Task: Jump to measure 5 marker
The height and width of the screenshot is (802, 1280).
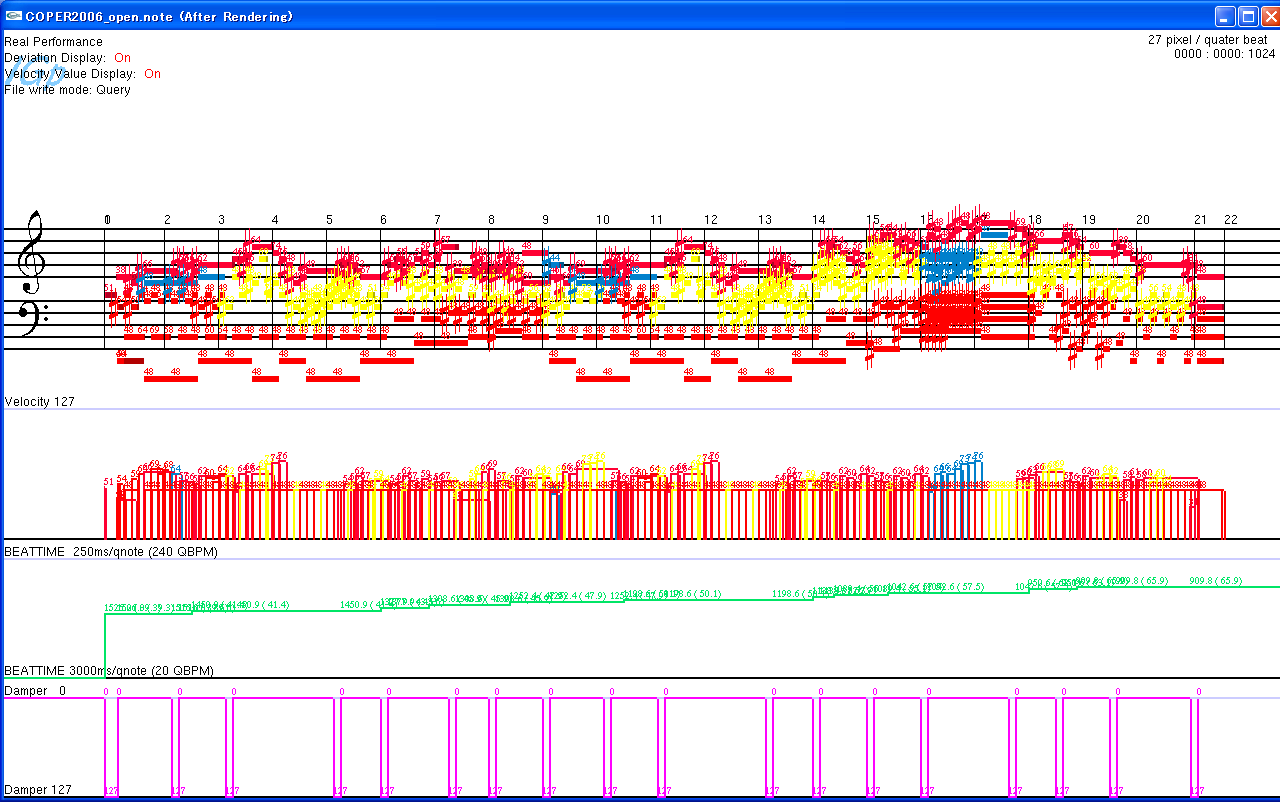Action: click(x=329, y=220)
